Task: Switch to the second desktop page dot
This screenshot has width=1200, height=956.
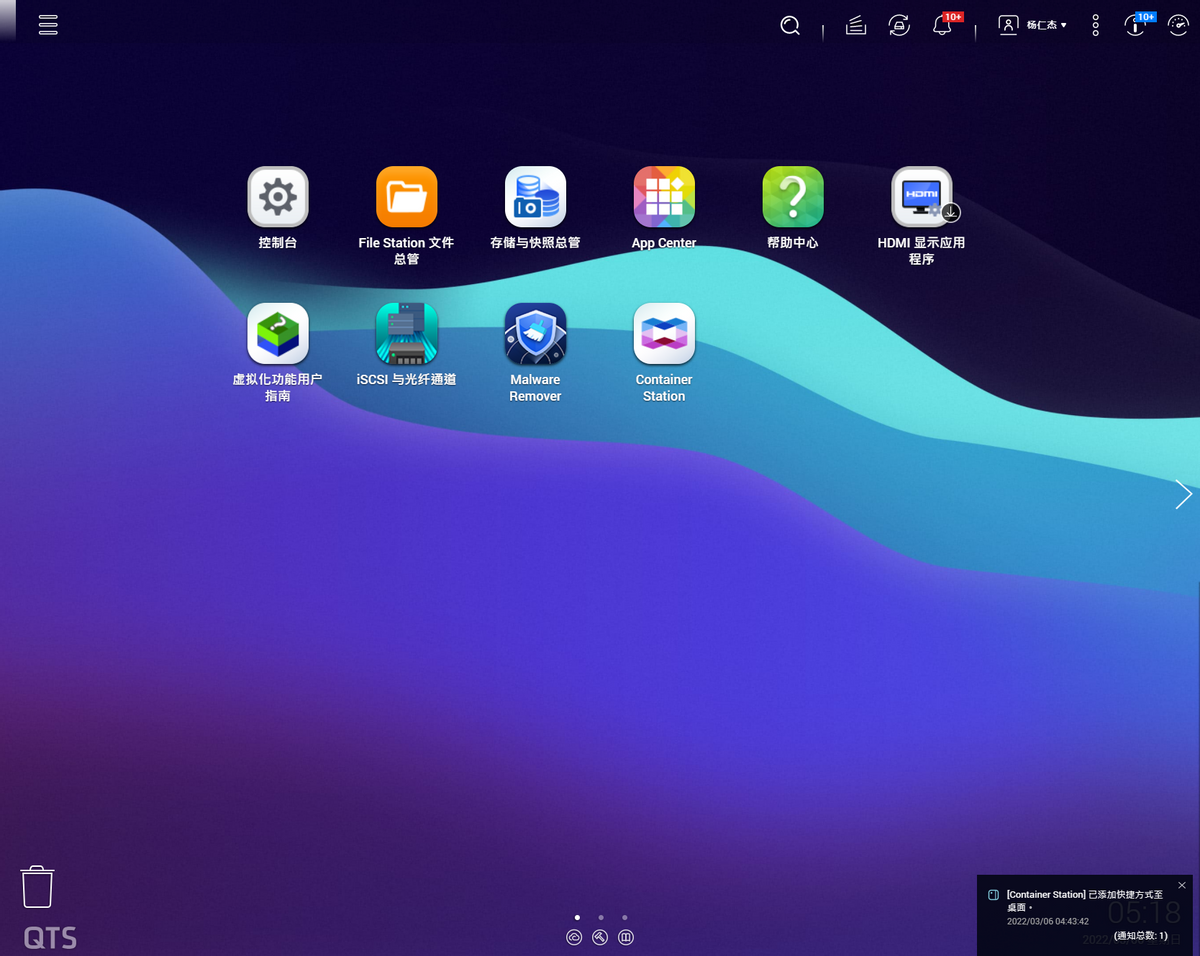Action: [x=601, y=917]
